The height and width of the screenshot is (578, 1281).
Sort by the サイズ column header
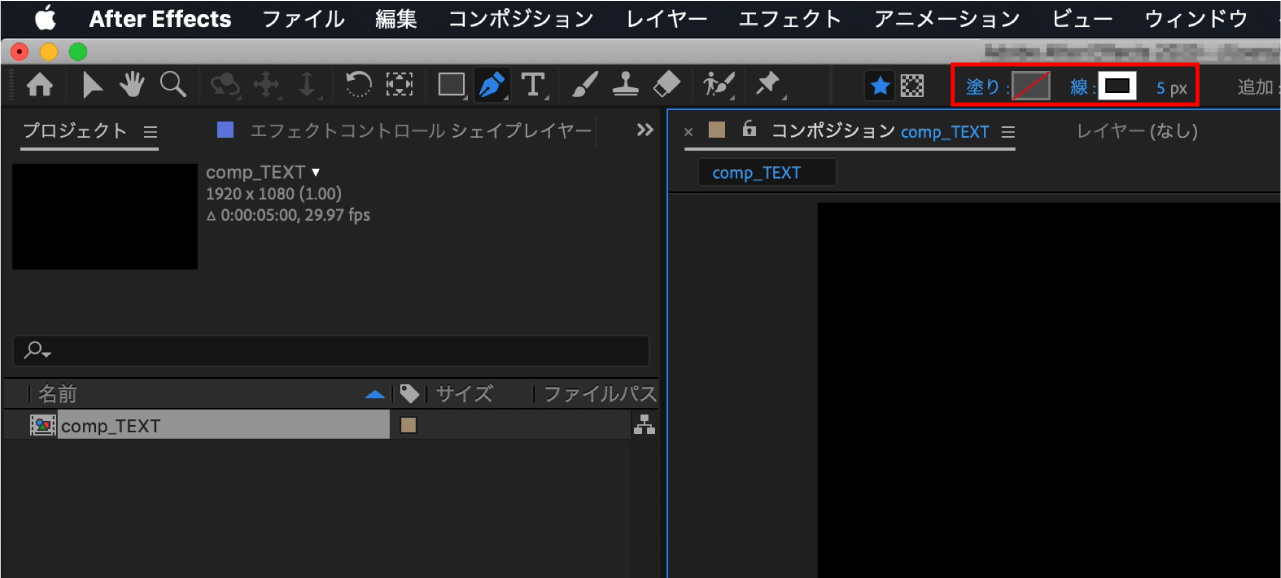click(x=464, y=394)
